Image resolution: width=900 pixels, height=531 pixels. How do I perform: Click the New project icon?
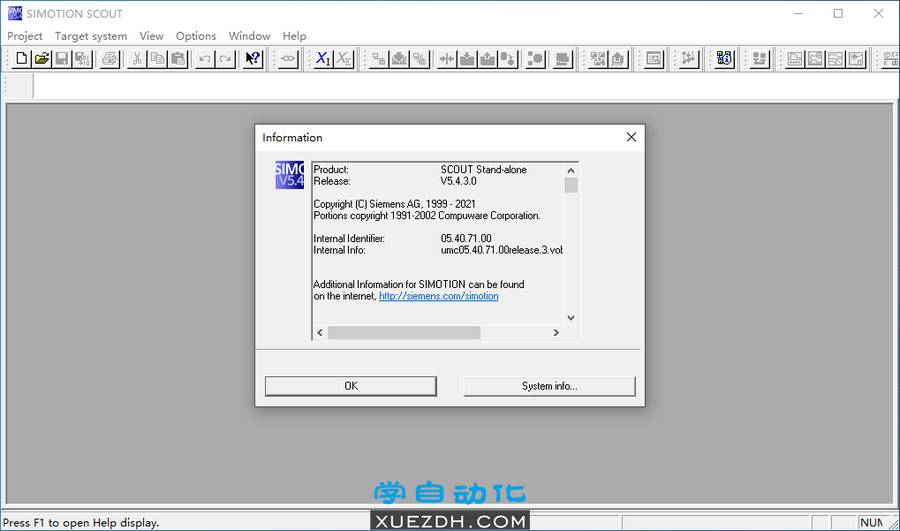(x=21, y=59)
